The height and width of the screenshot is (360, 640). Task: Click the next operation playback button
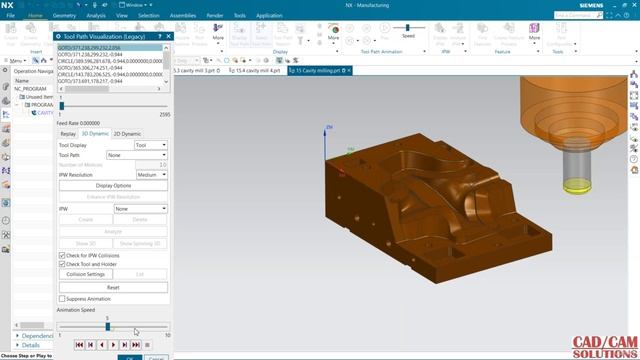click(x=124, y=345)
